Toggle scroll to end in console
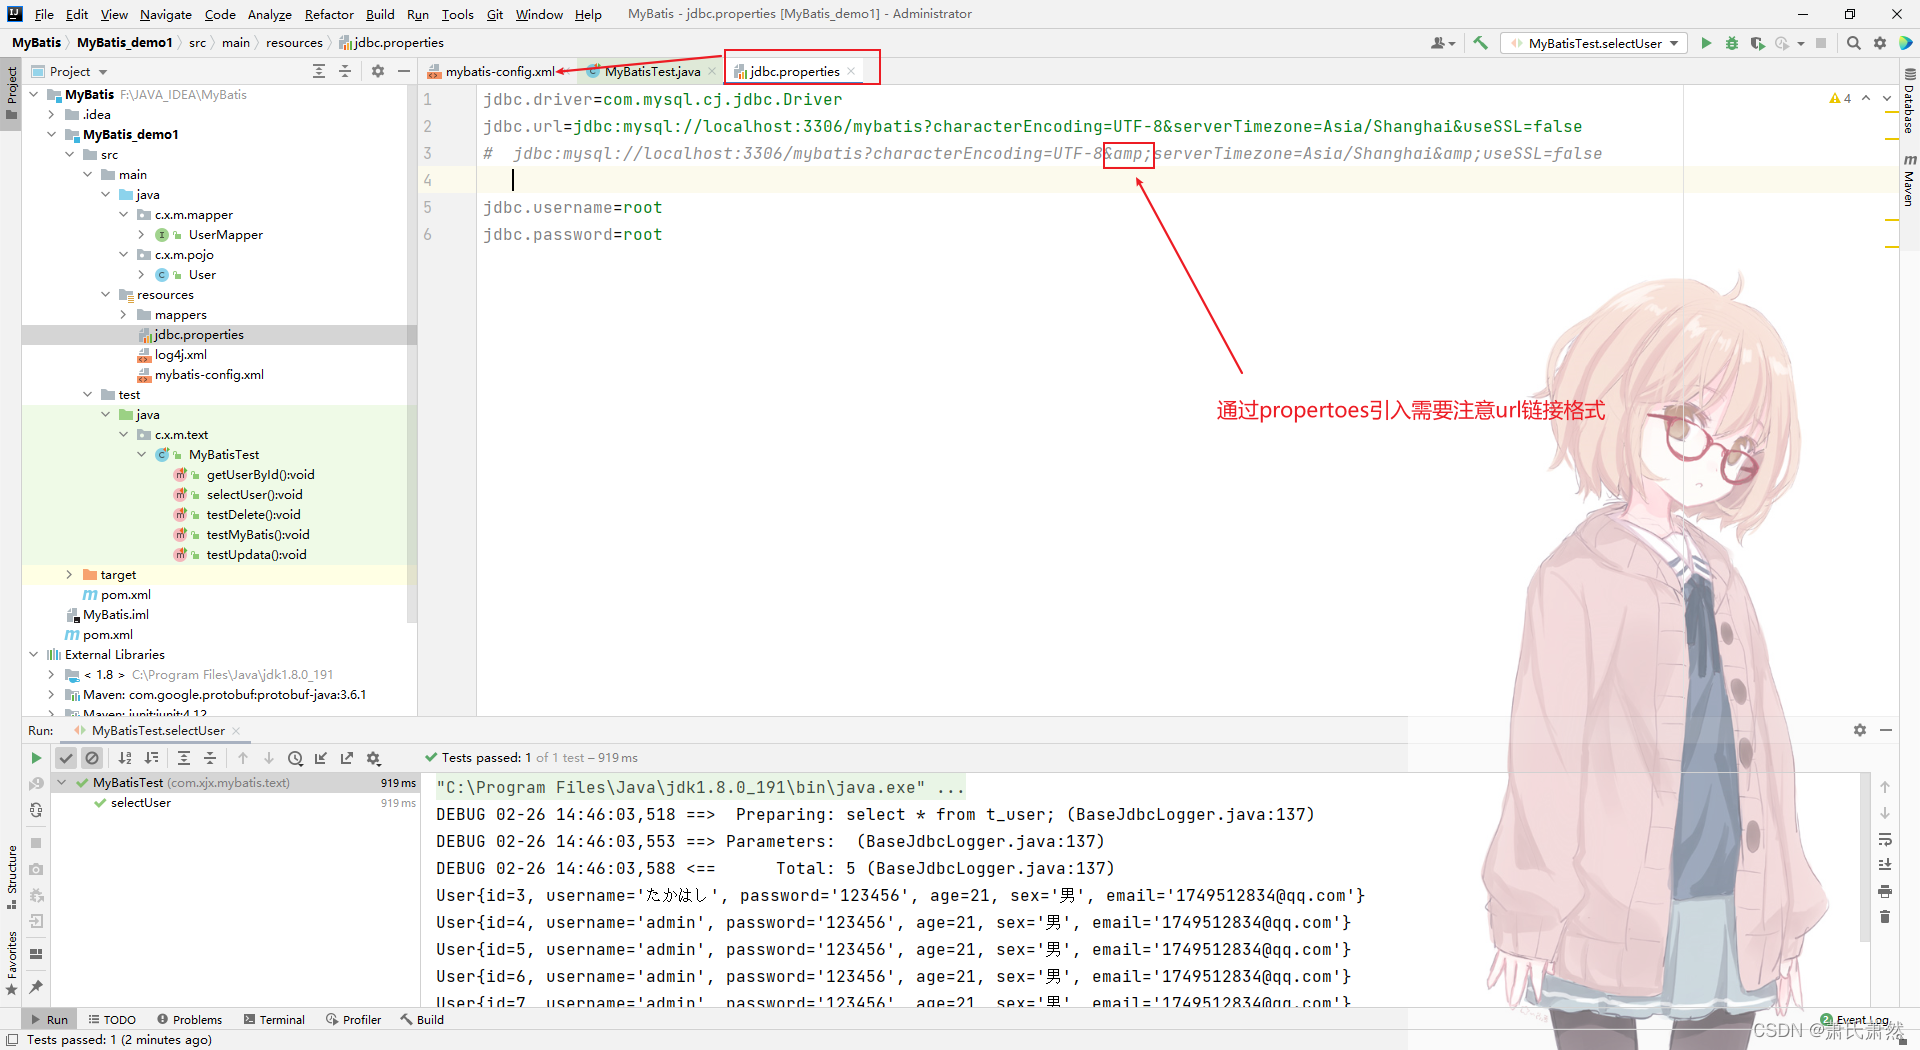The width and height of the screenshot is (1920, 1050). click(x=1885, y=865)
